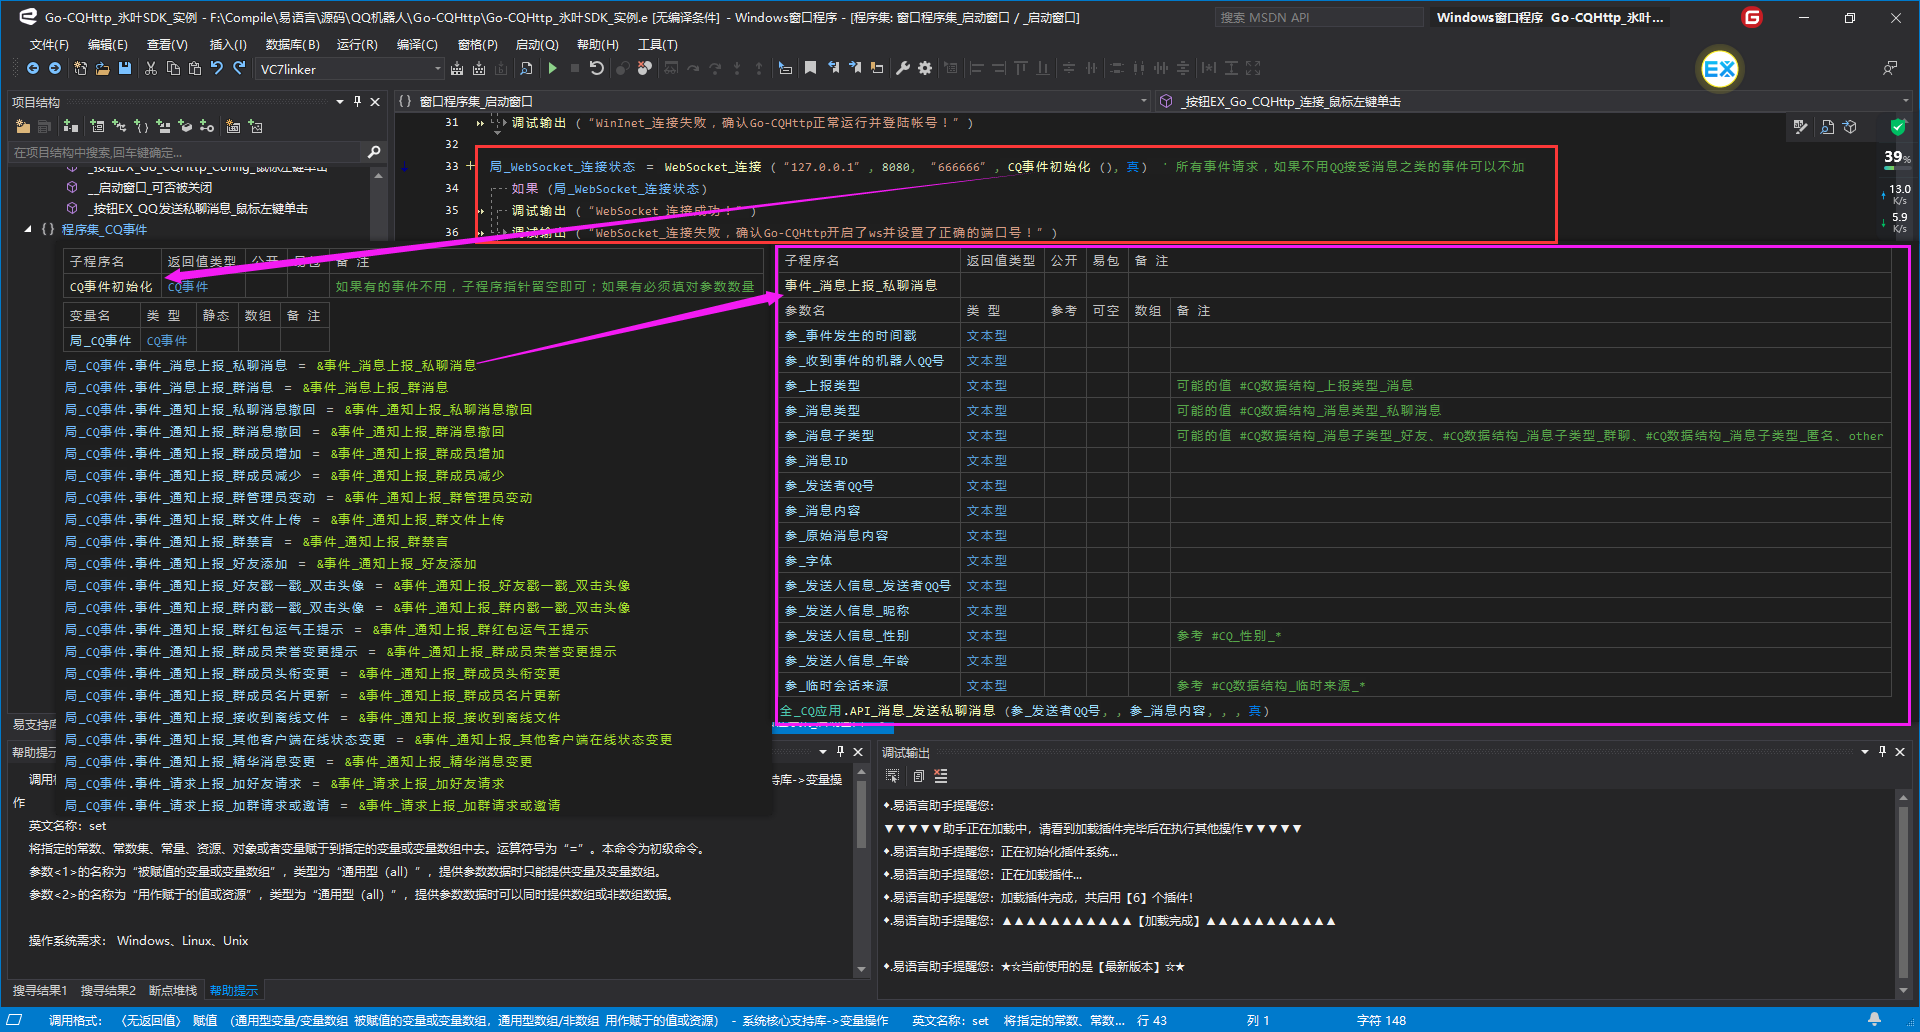Image resolution: width=1920 pixels, height=1032 pixels.
Task: Close the debug output panel
Action: (1900, 752)
